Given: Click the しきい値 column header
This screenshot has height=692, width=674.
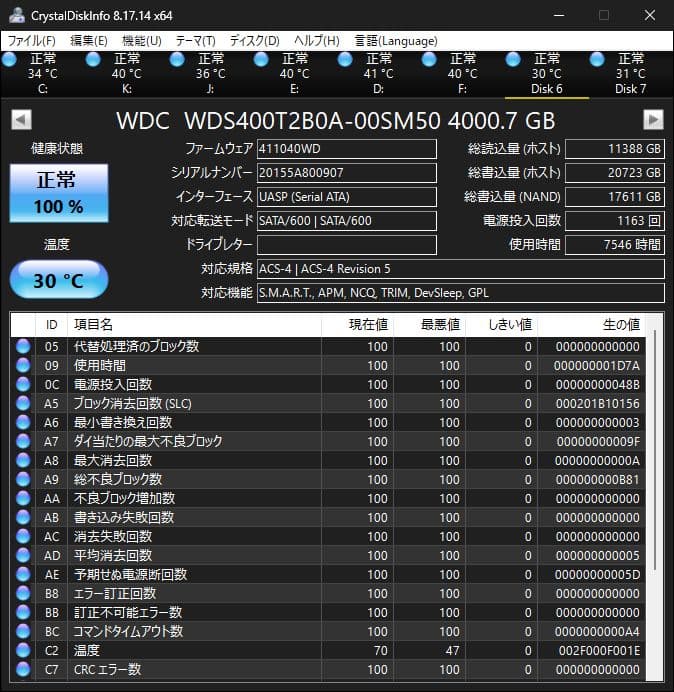Looking at the screenshot, I should point(501,325).
